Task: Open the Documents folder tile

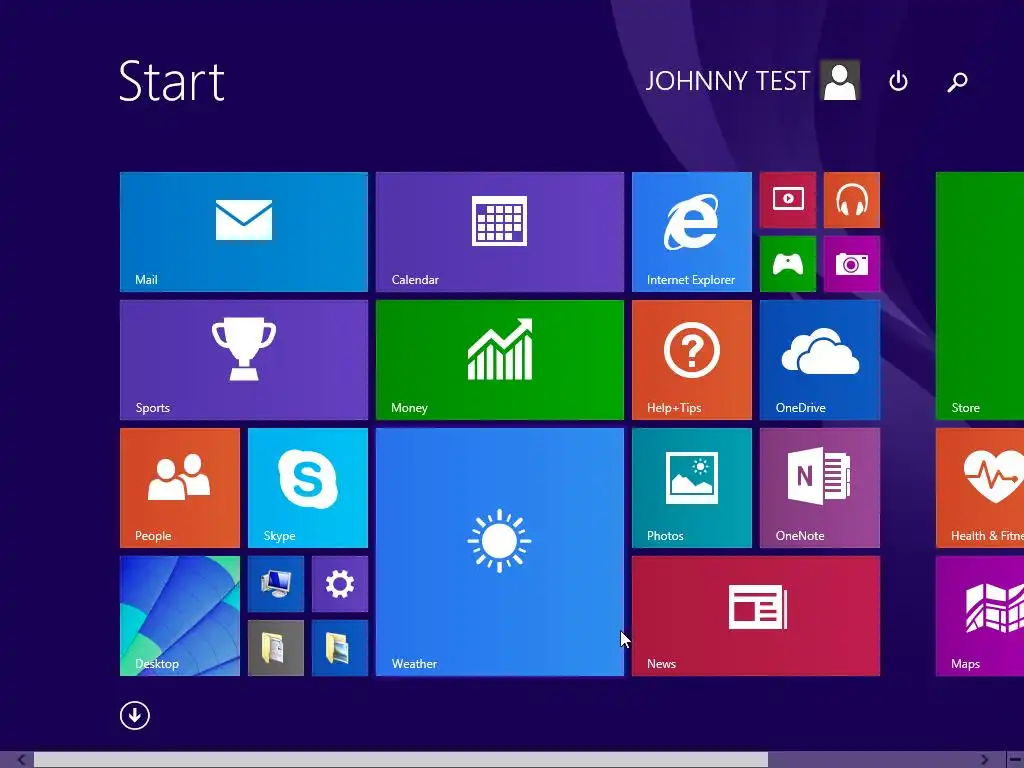Action: coord(276,648)
